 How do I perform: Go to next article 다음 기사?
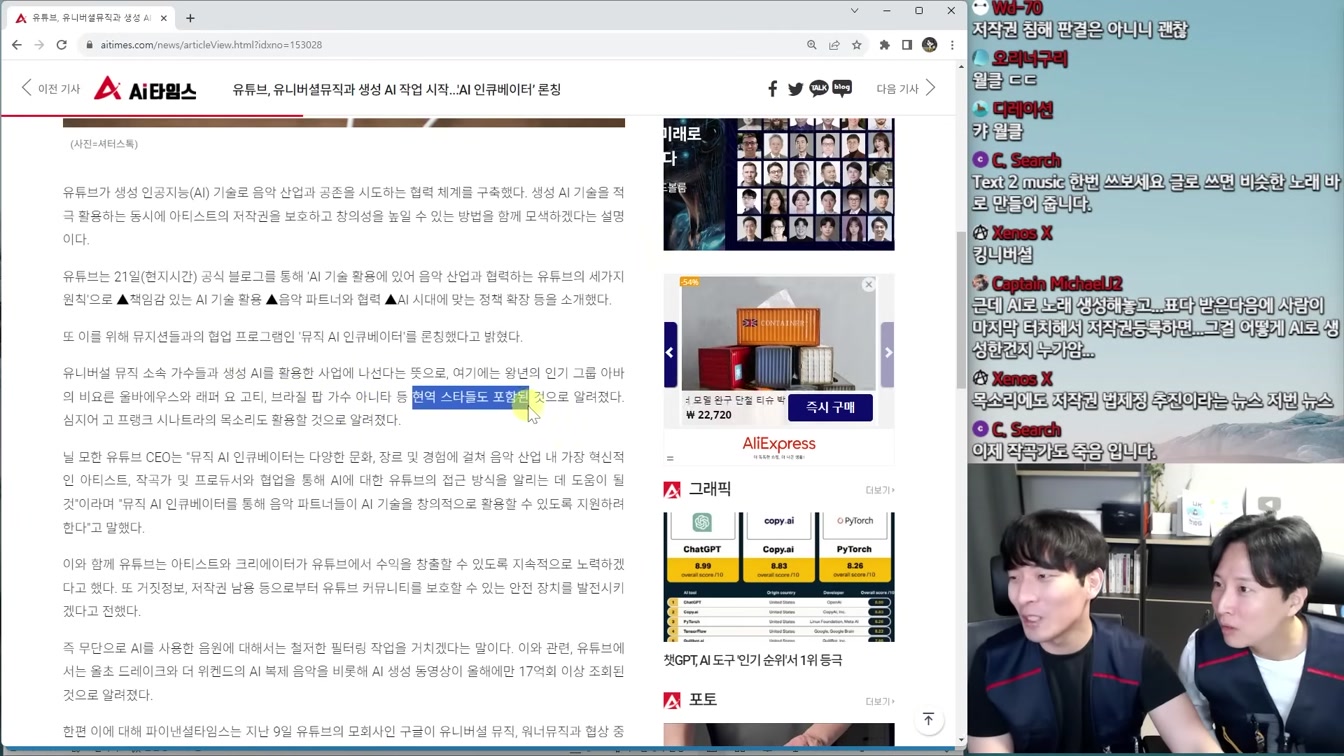[906, 89]
